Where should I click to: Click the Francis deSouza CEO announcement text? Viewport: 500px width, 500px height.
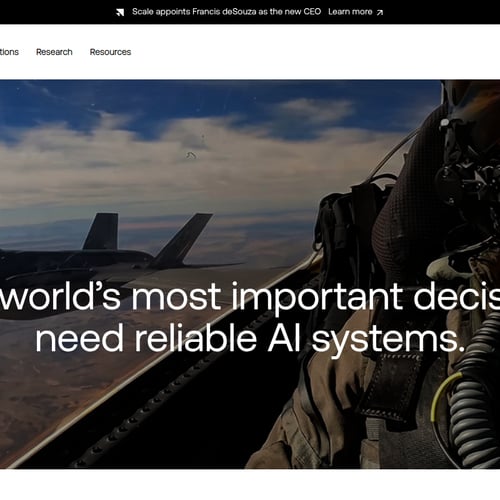pyautogui.click(x=226, y=12)
